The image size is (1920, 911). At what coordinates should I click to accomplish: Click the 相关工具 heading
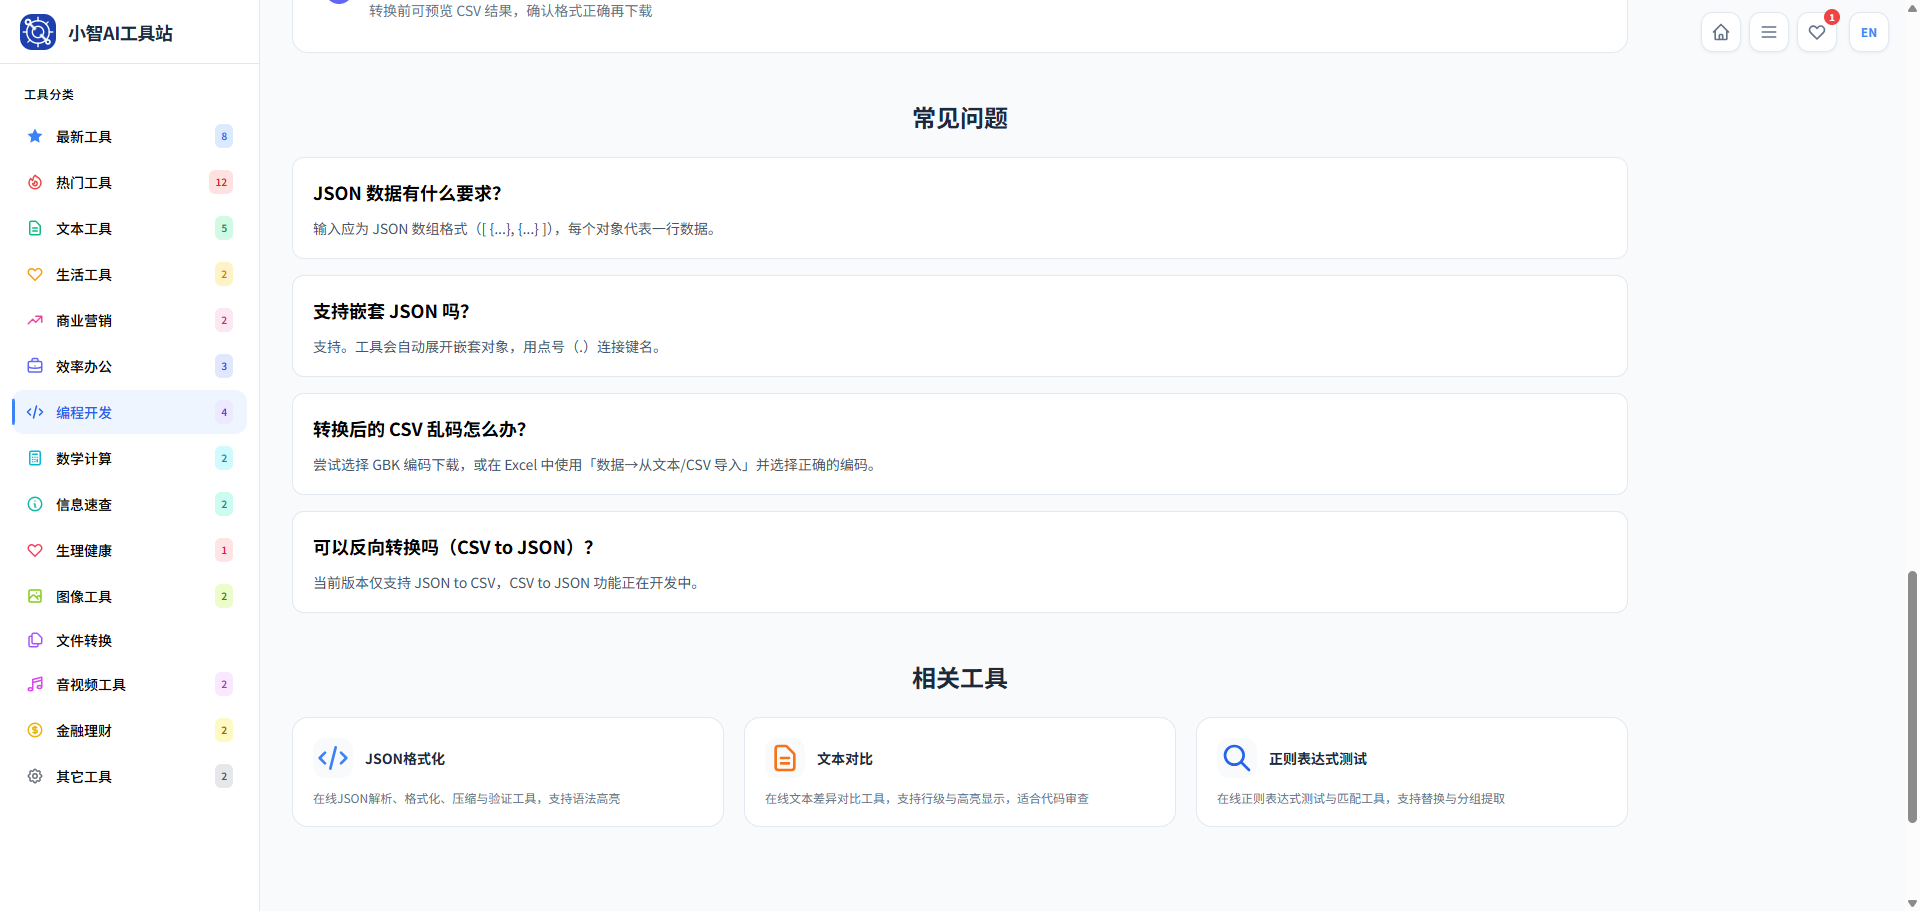(960, 678)
